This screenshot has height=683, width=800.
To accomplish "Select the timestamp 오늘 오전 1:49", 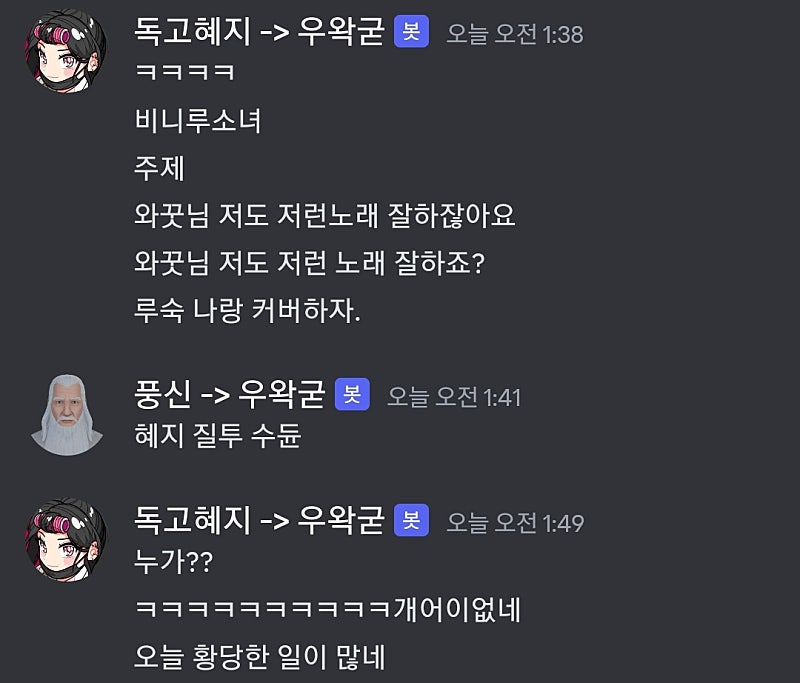I will click(515, 523).
